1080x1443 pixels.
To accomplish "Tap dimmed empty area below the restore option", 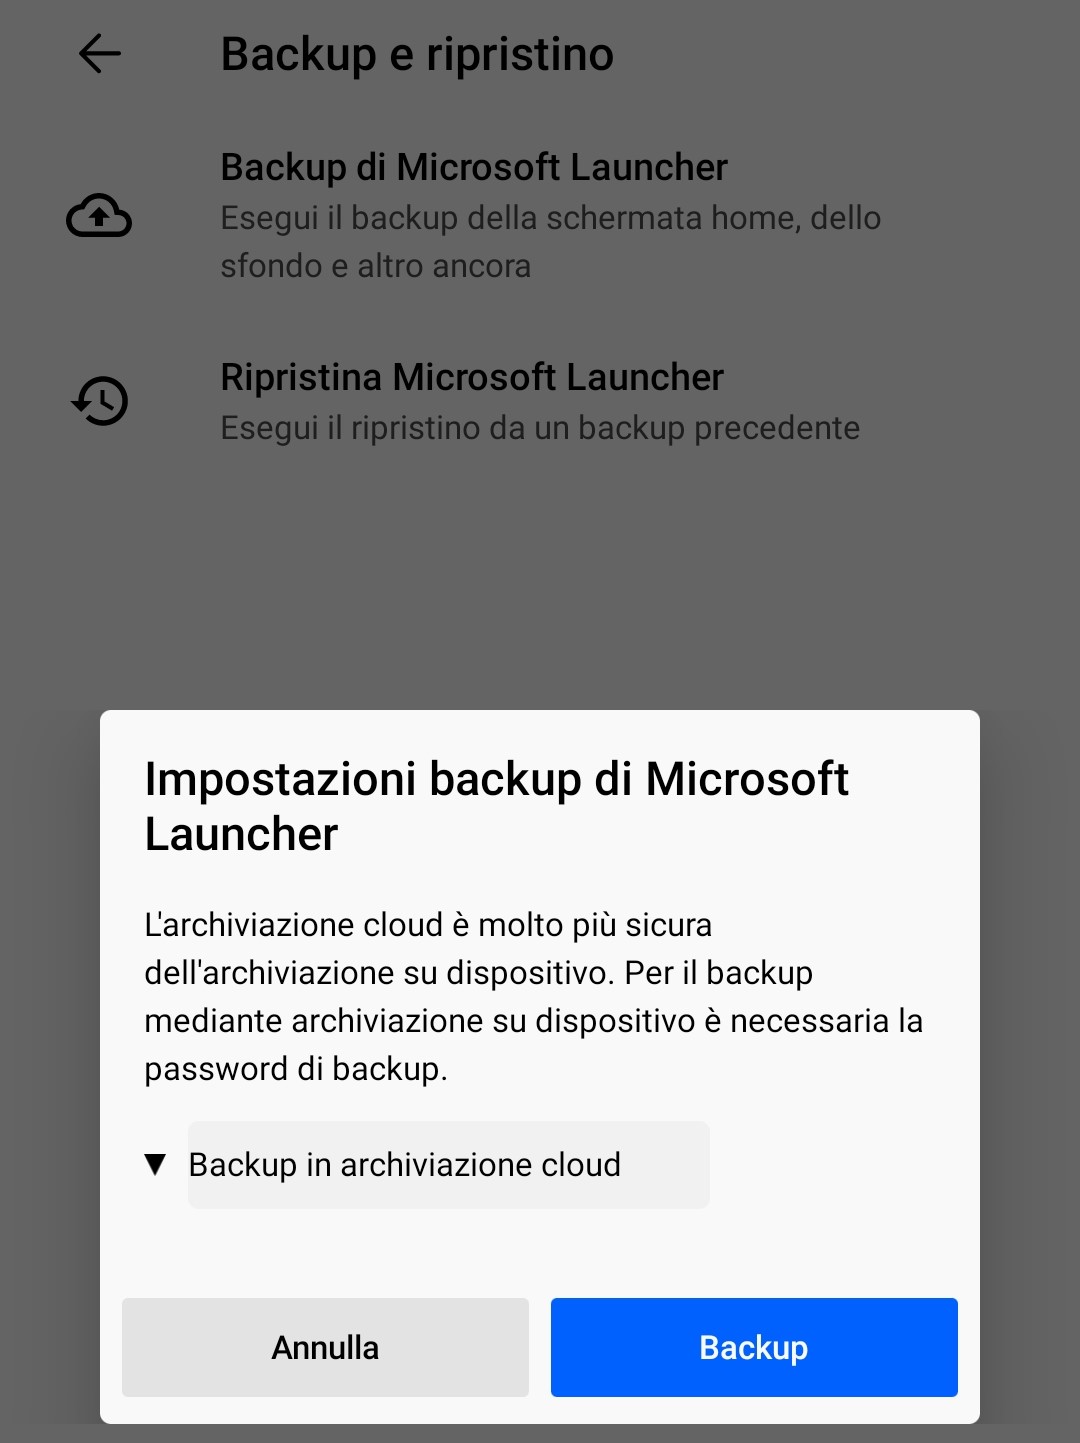I will [x=540, y=580].
